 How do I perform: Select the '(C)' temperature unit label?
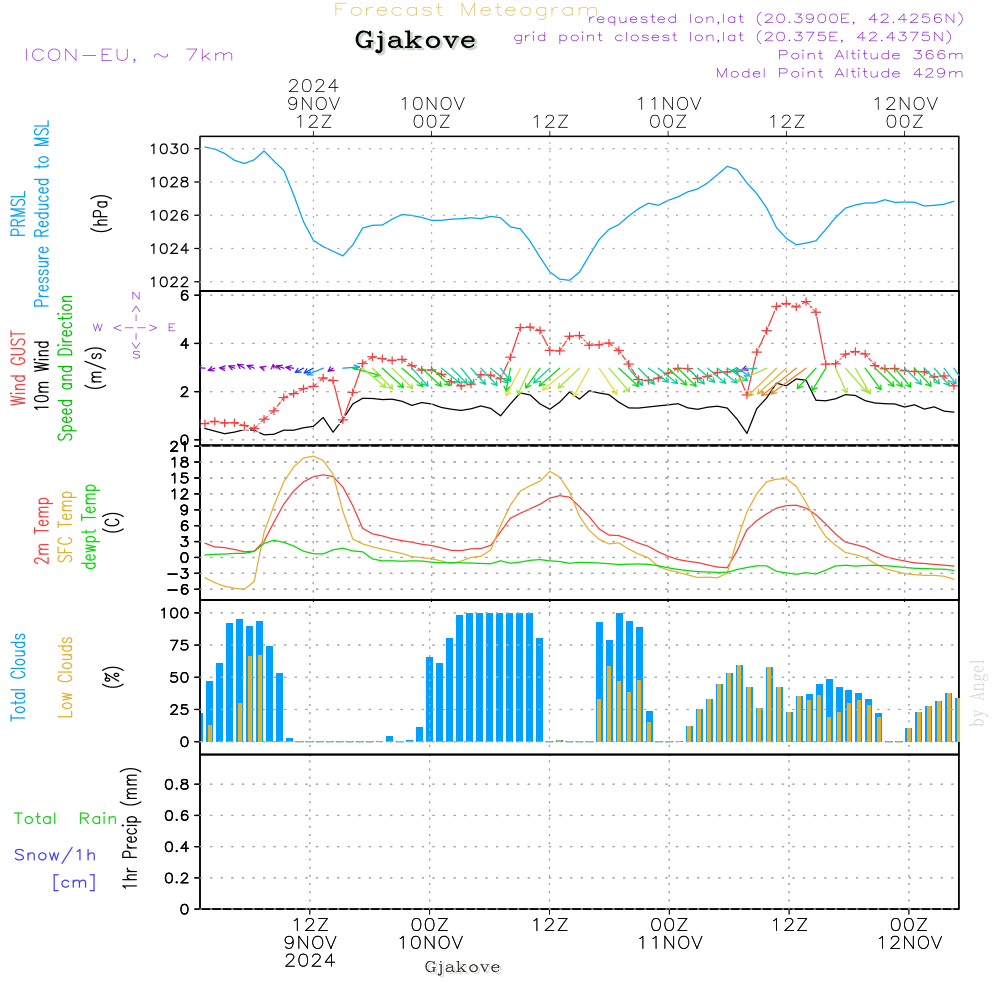pos(114,522)
